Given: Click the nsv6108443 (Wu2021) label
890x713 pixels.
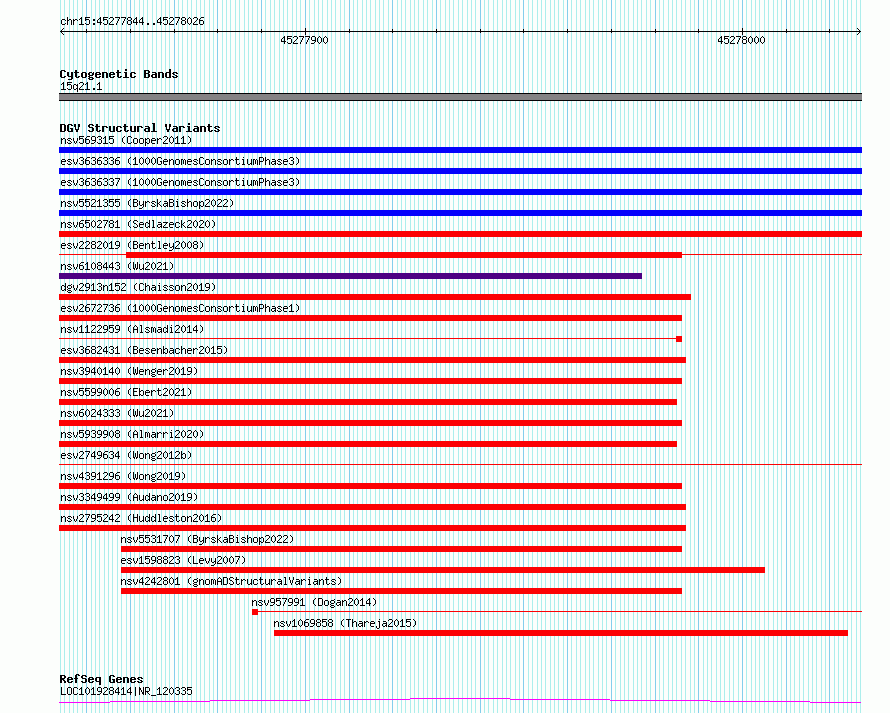Looking at the screenshot, I should click(x=117, y=266).
